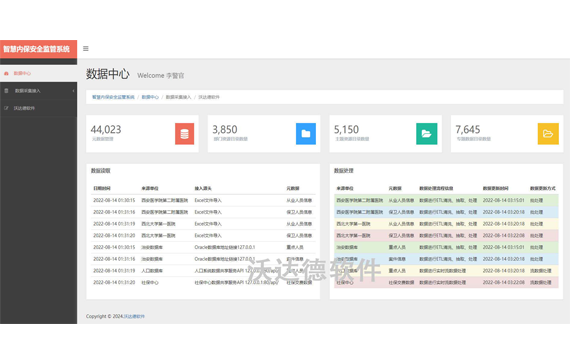Screen dimensions: 570x360
Task: Open the 数据中心 sidebar menu item
Action: (x=39, y=73)
